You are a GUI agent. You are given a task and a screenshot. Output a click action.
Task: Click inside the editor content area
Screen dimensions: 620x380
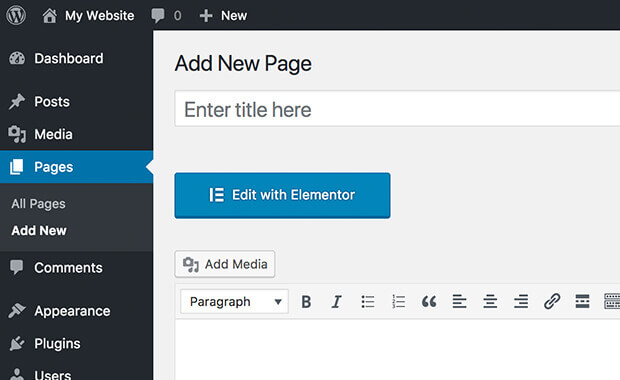[x=397, y=350]
